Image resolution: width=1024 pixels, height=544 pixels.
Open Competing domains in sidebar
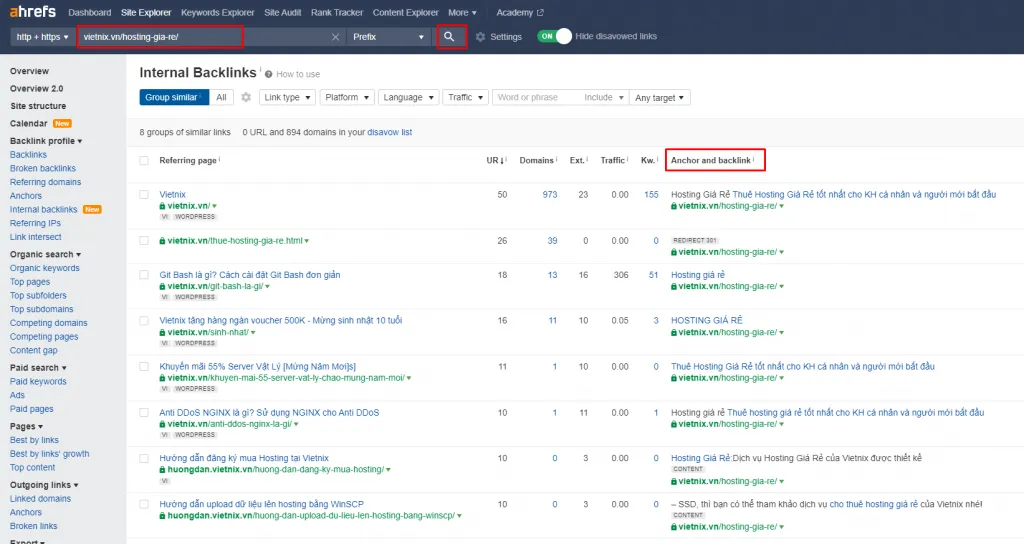(x=48, y=323)
